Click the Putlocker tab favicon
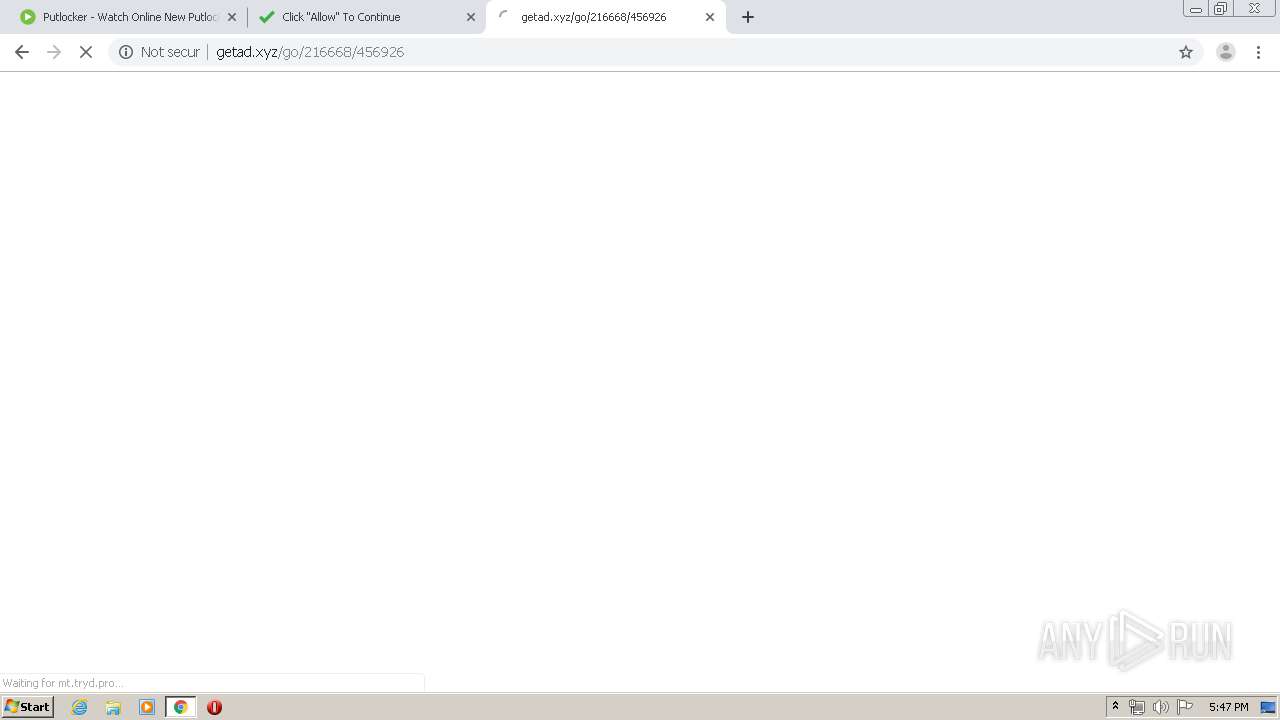 28,17
